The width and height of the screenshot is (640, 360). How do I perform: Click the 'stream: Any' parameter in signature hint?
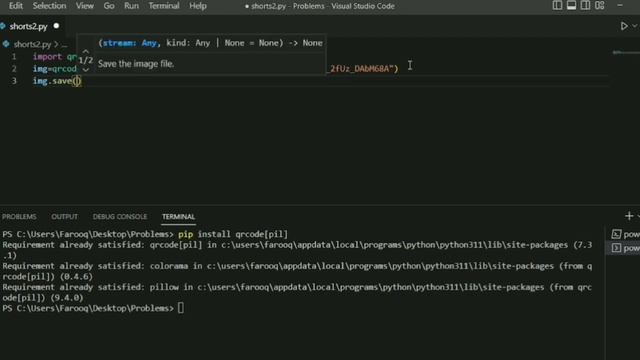click(129, 43)
